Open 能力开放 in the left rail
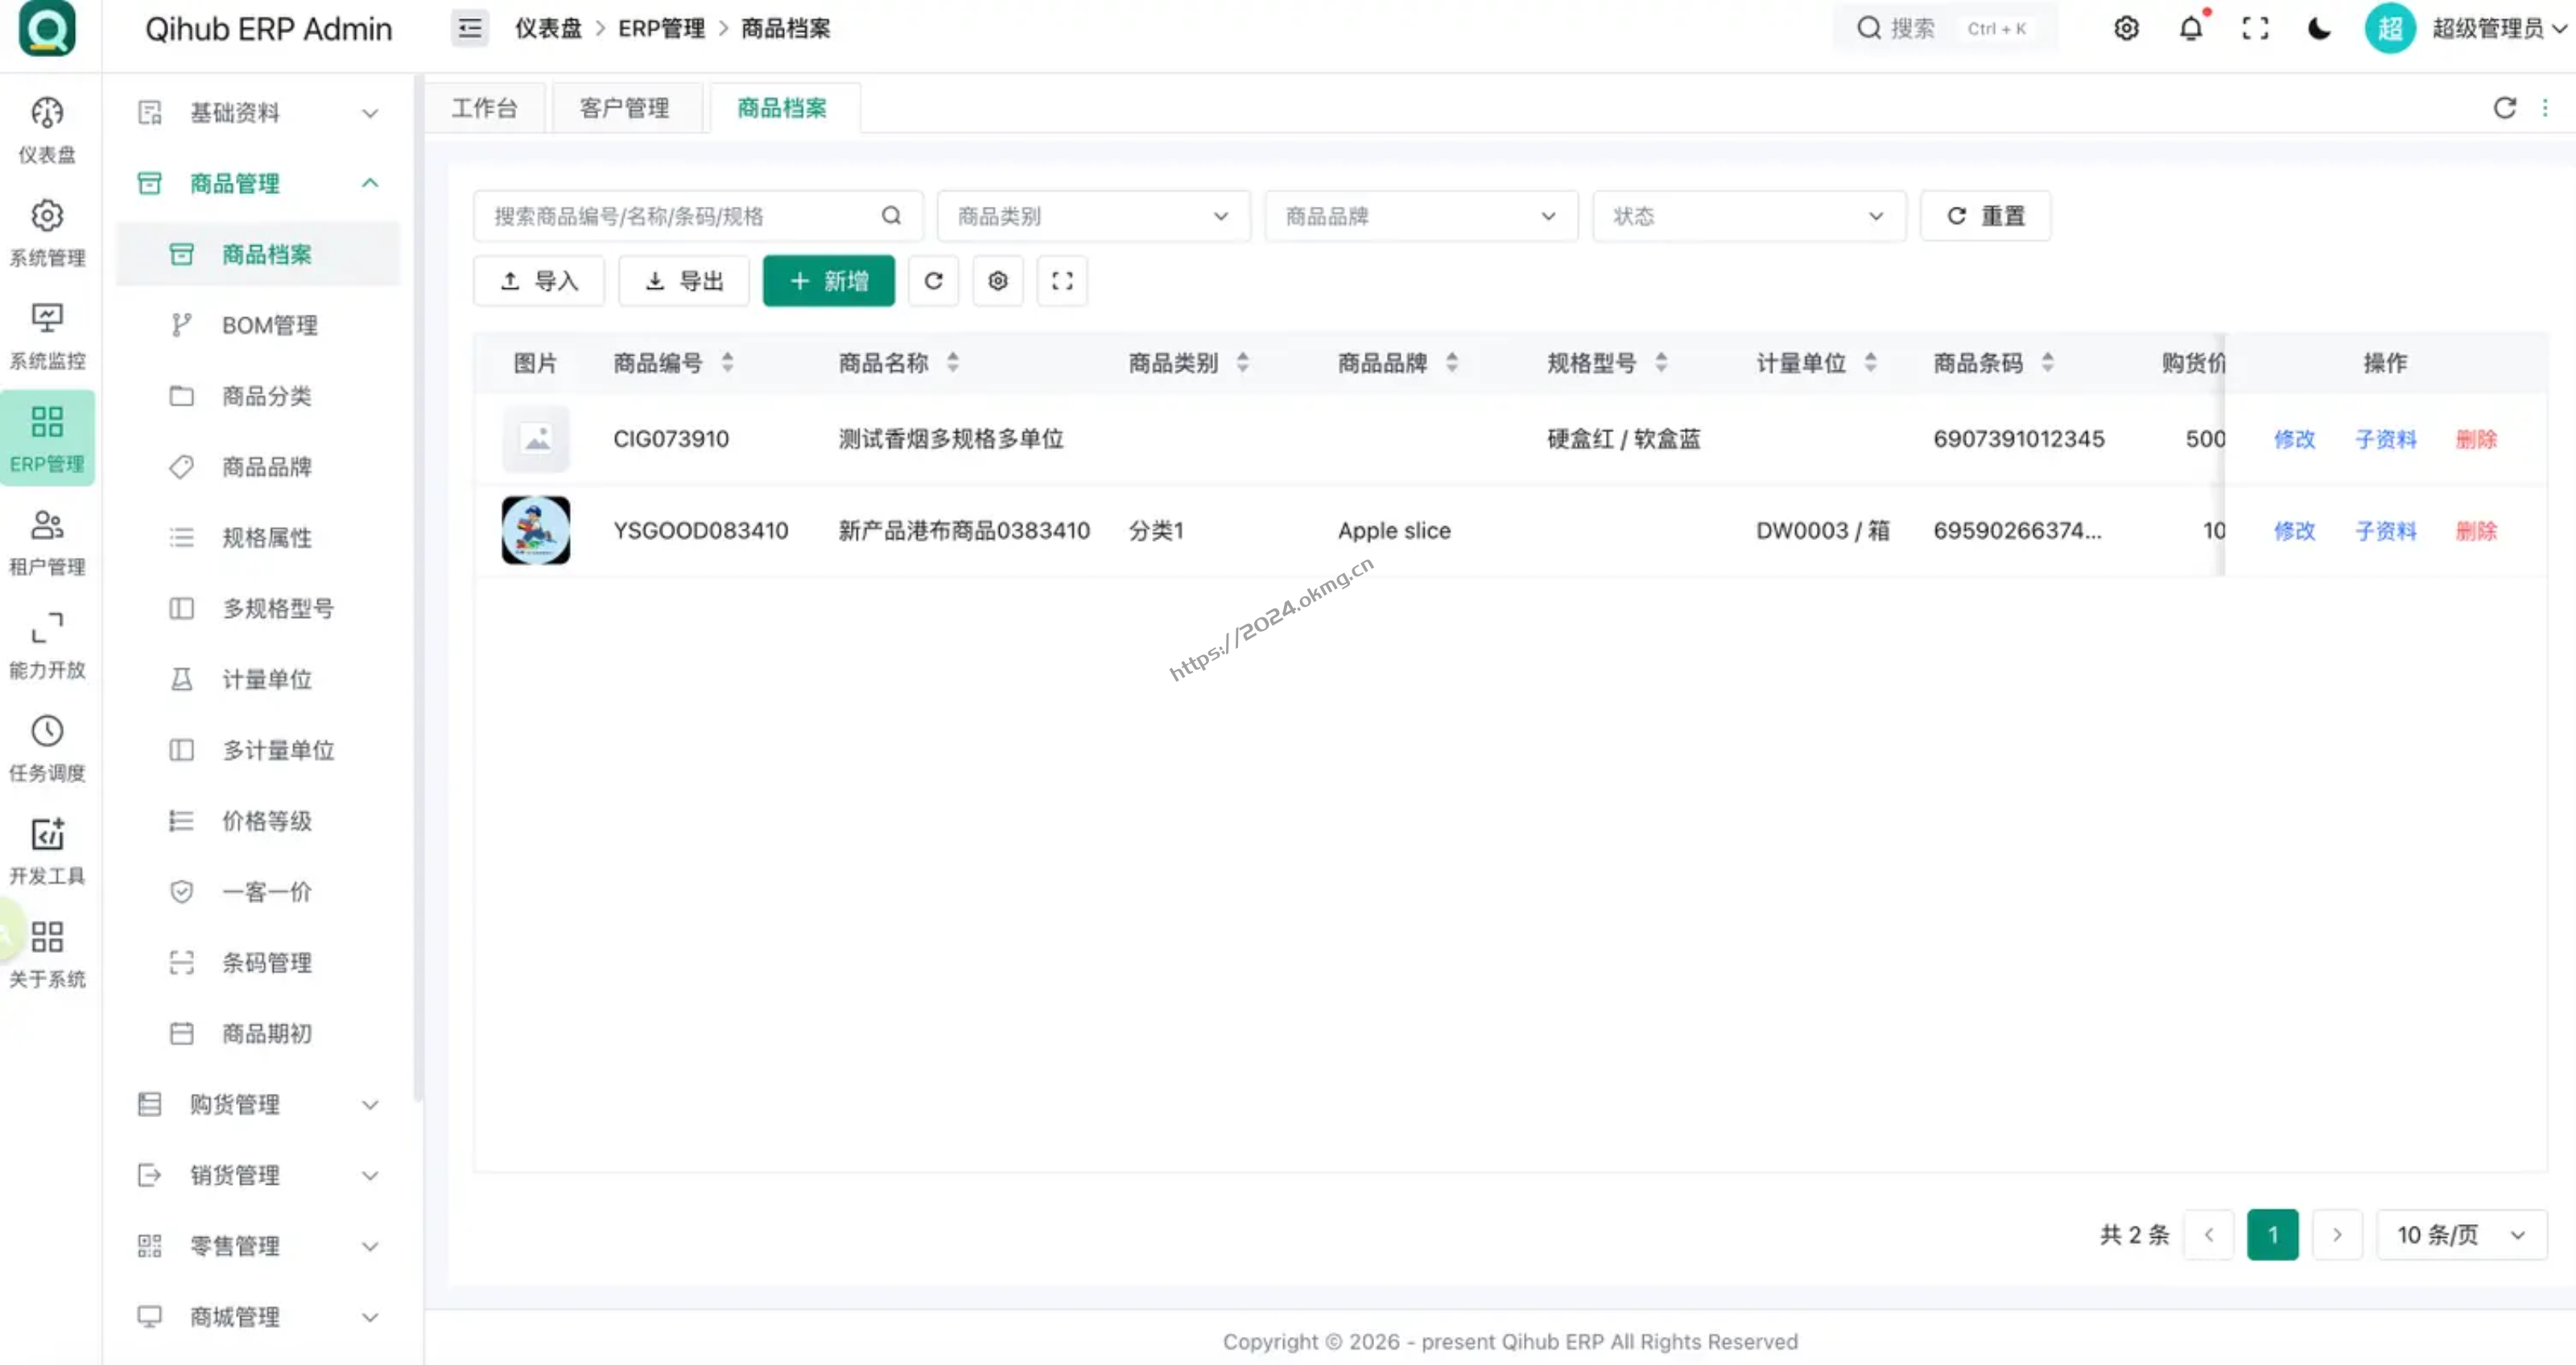The height and width of the screenshot is (1365, 2576). coord(47,645)
